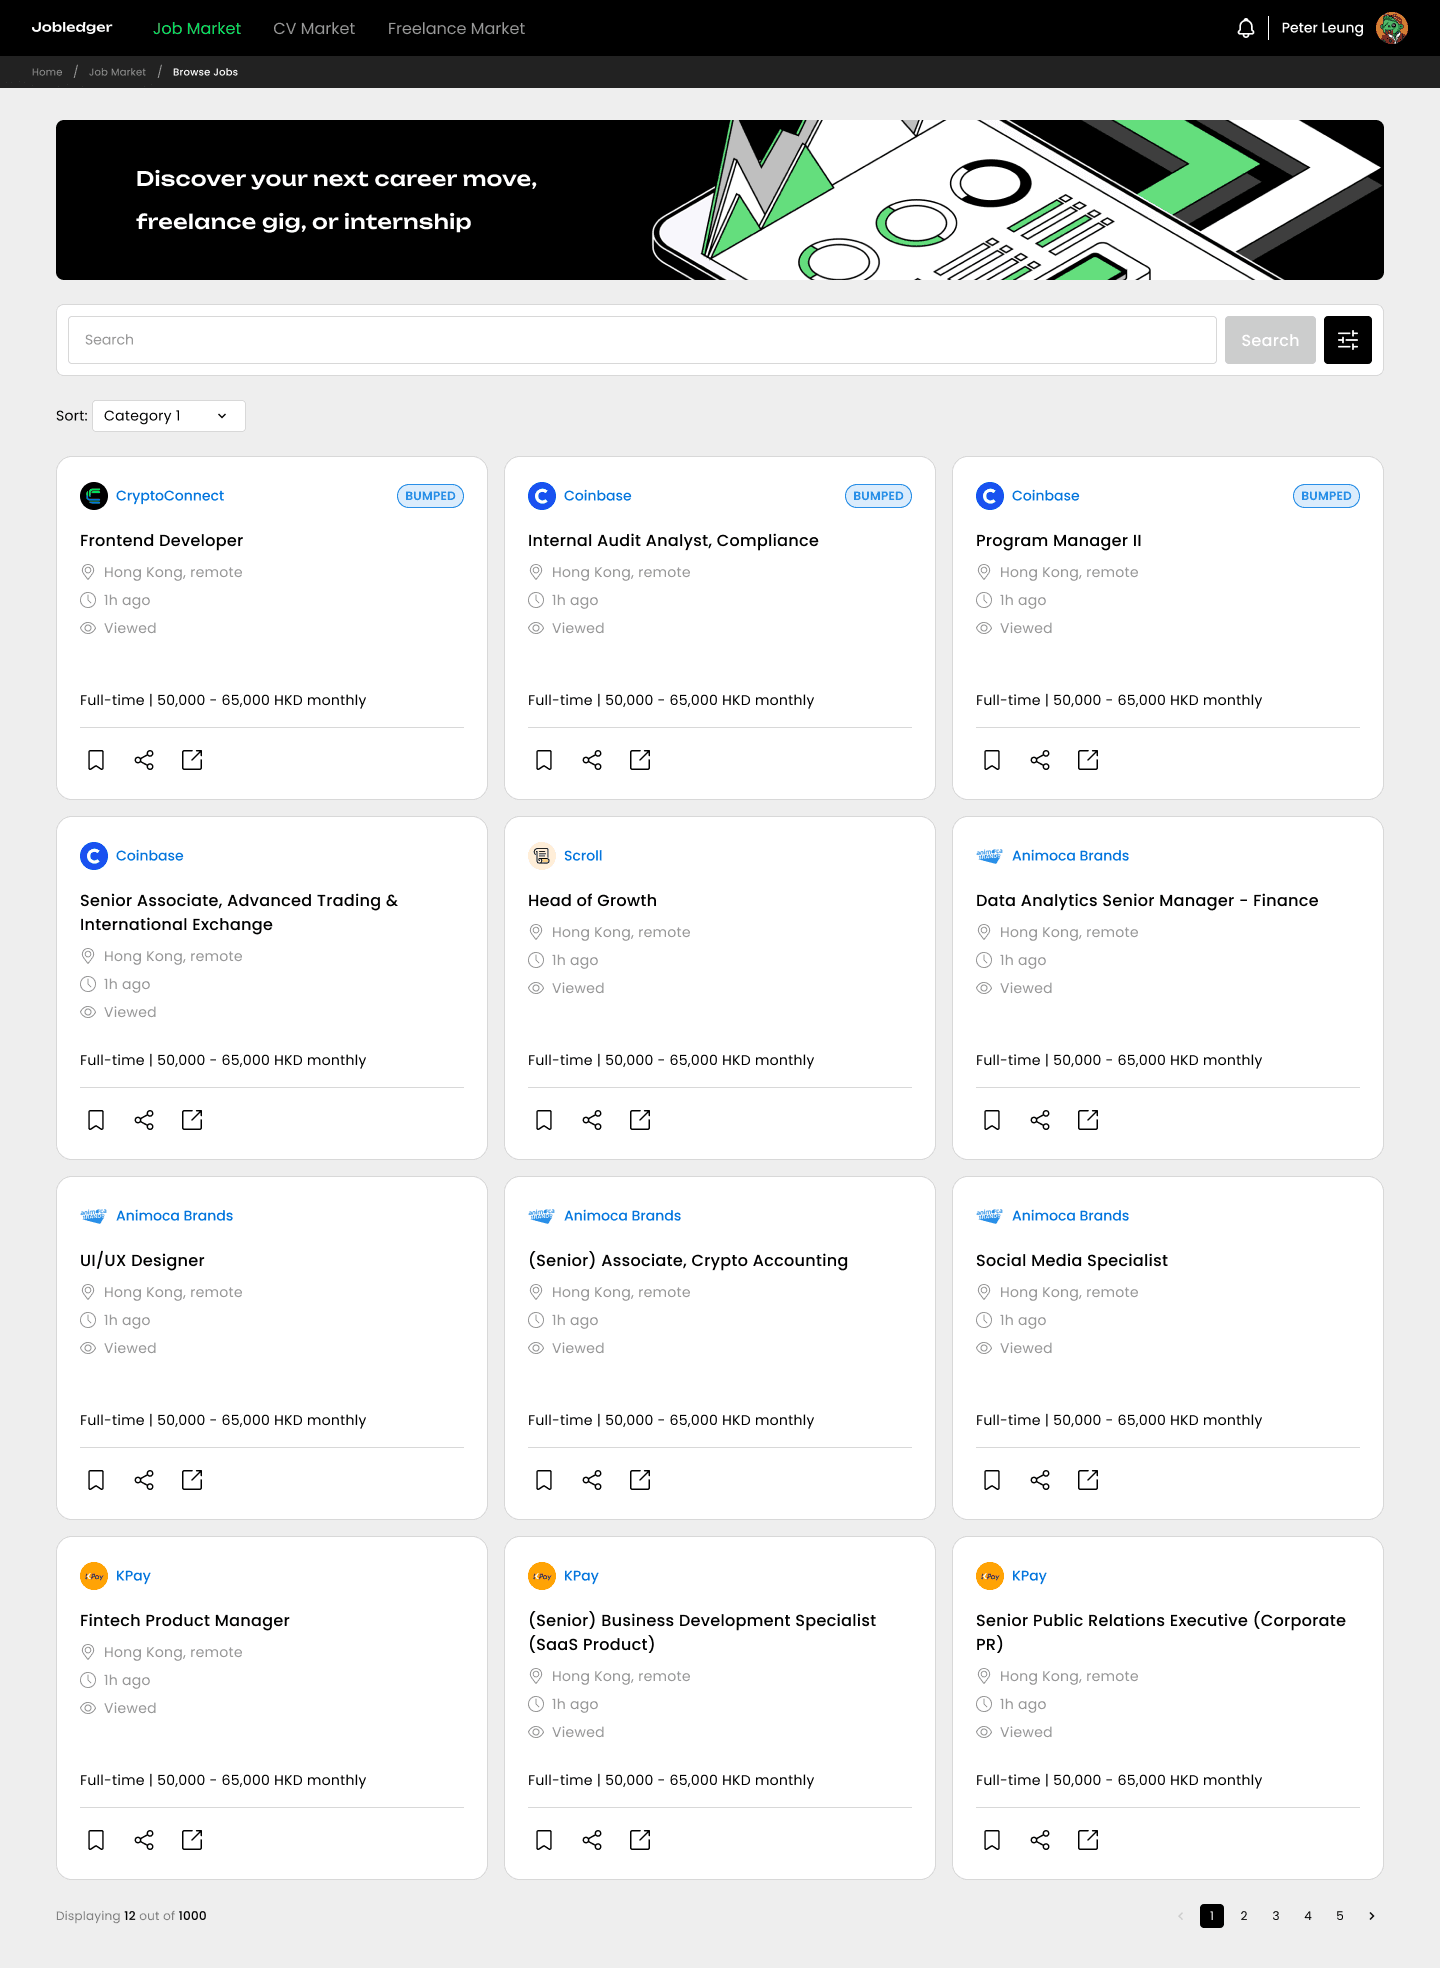Focus the job search input field
The height and width of the screenshot is (1968, 1440).
(x=642, y=340)
